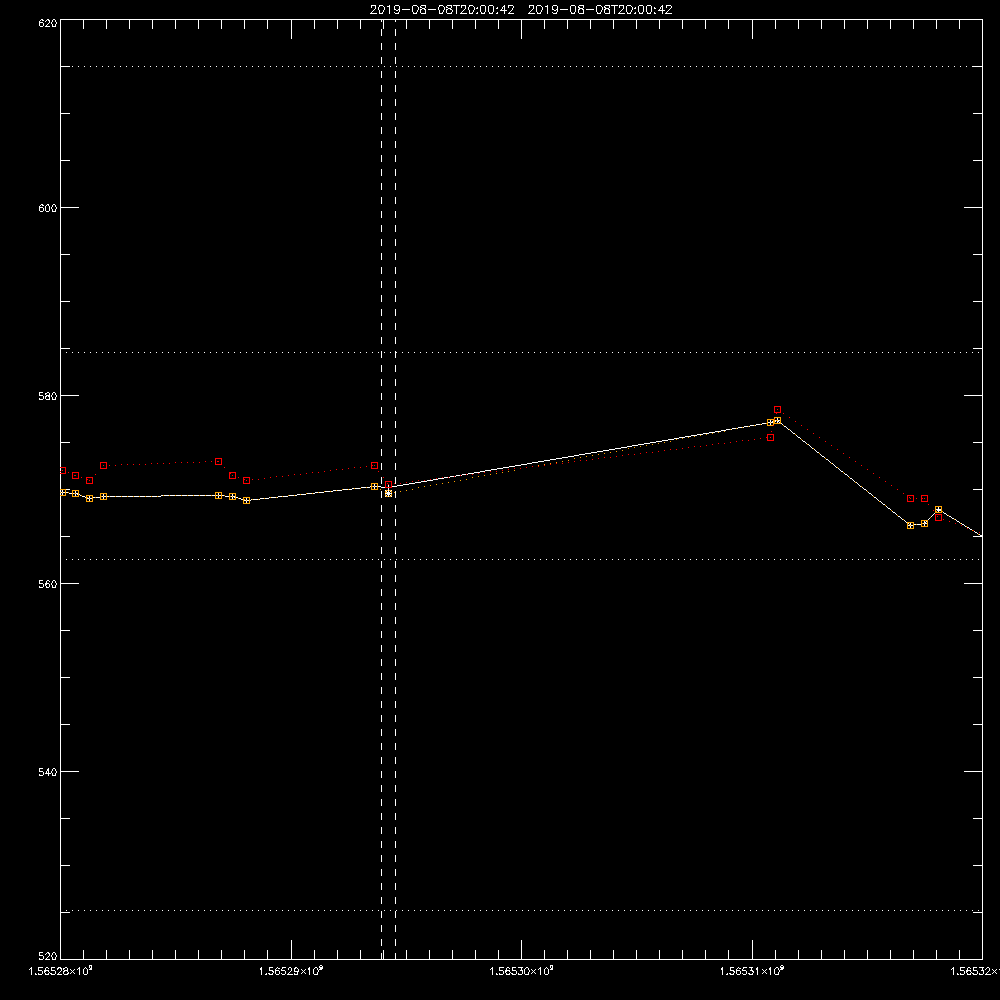Select the white data point between dashed lines
The width and height of the screenshot is (1000, 1000).
(388, 494)
